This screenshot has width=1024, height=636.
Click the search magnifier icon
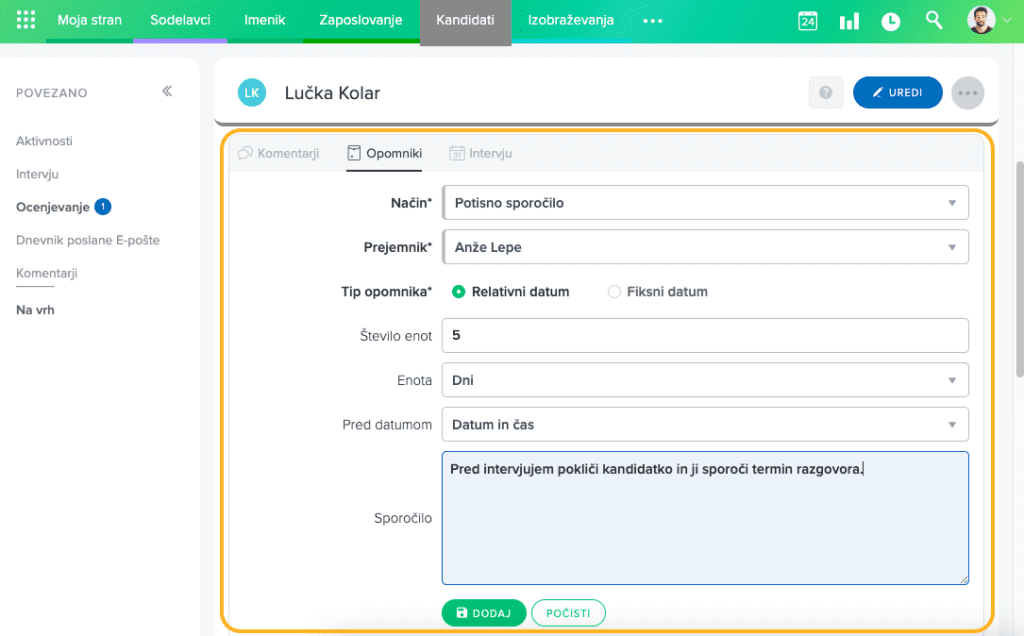(934, 20)
